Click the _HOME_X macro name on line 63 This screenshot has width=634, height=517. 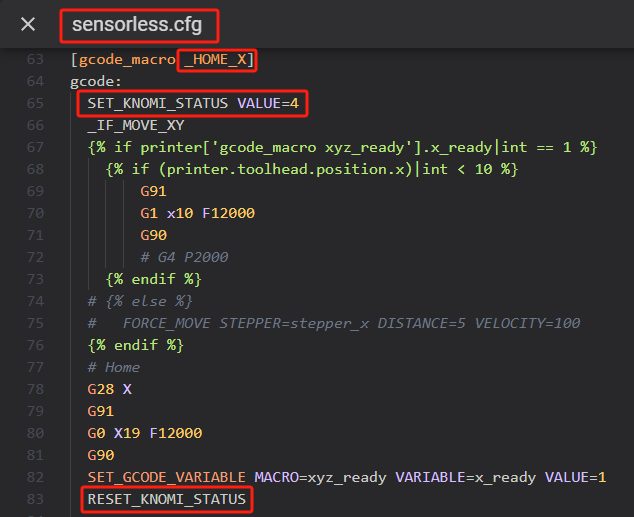217,60
